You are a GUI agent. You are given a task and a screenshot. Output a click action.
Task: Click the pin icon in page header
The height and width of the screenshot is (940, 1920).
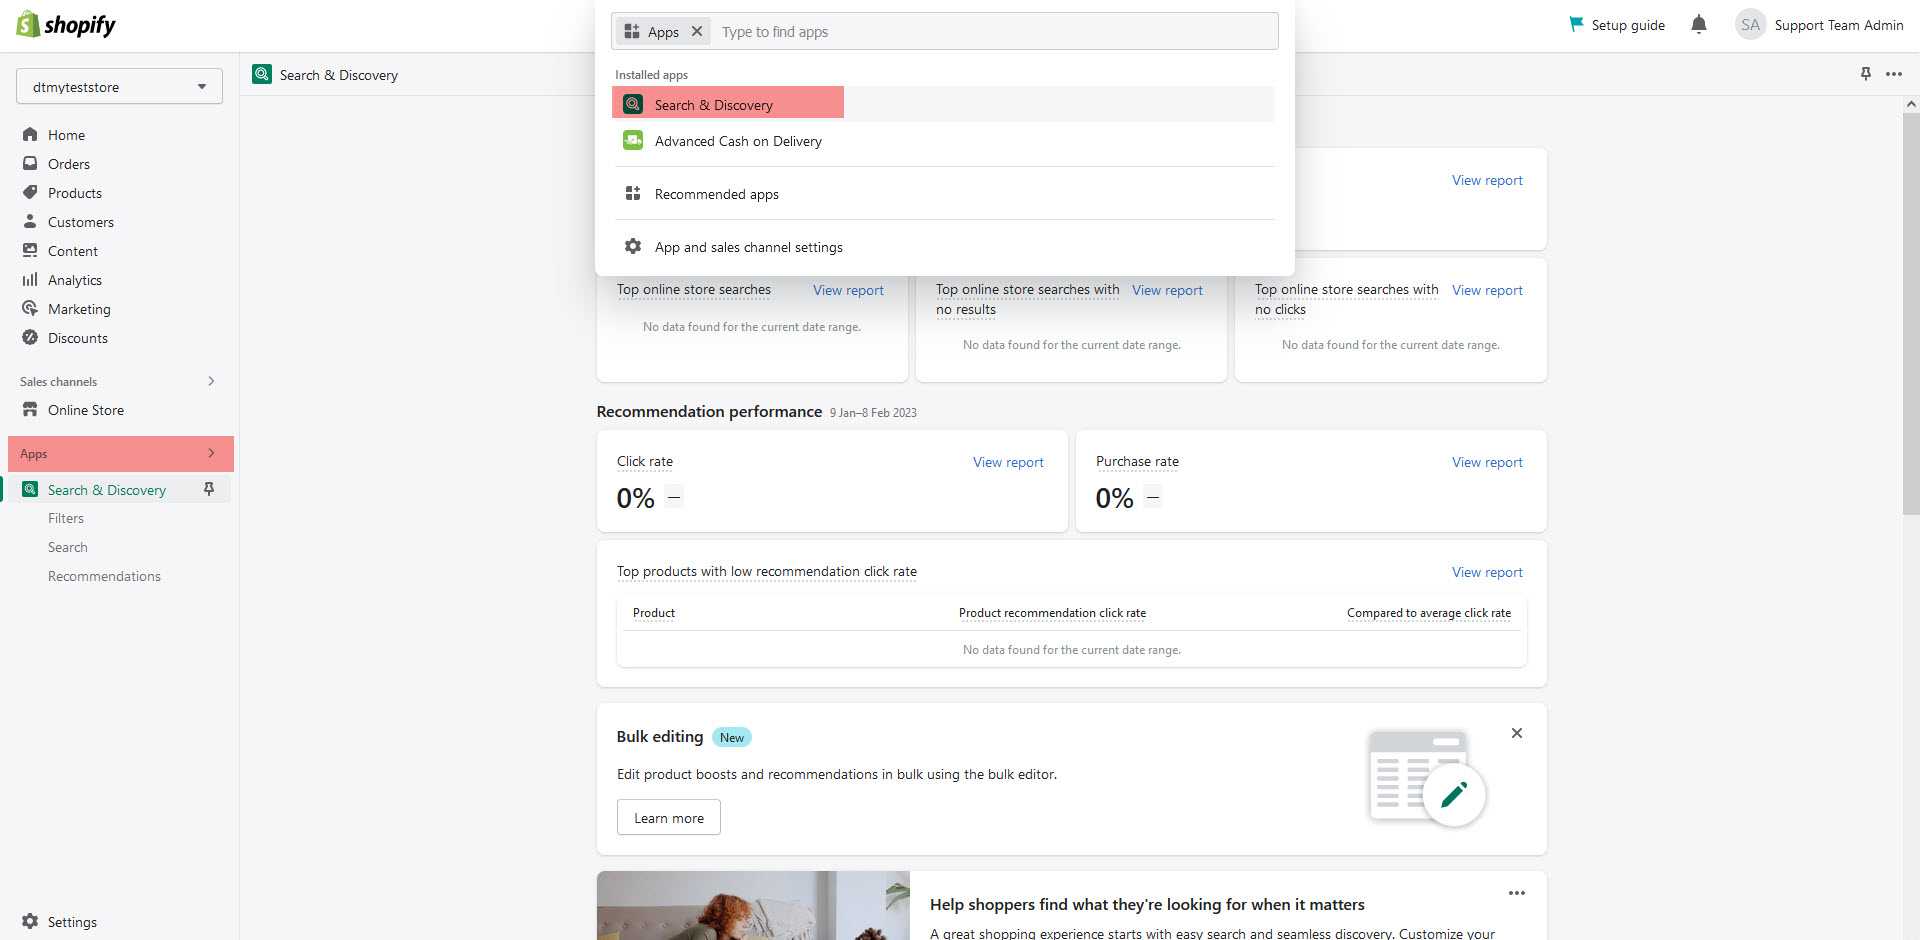1865,74
